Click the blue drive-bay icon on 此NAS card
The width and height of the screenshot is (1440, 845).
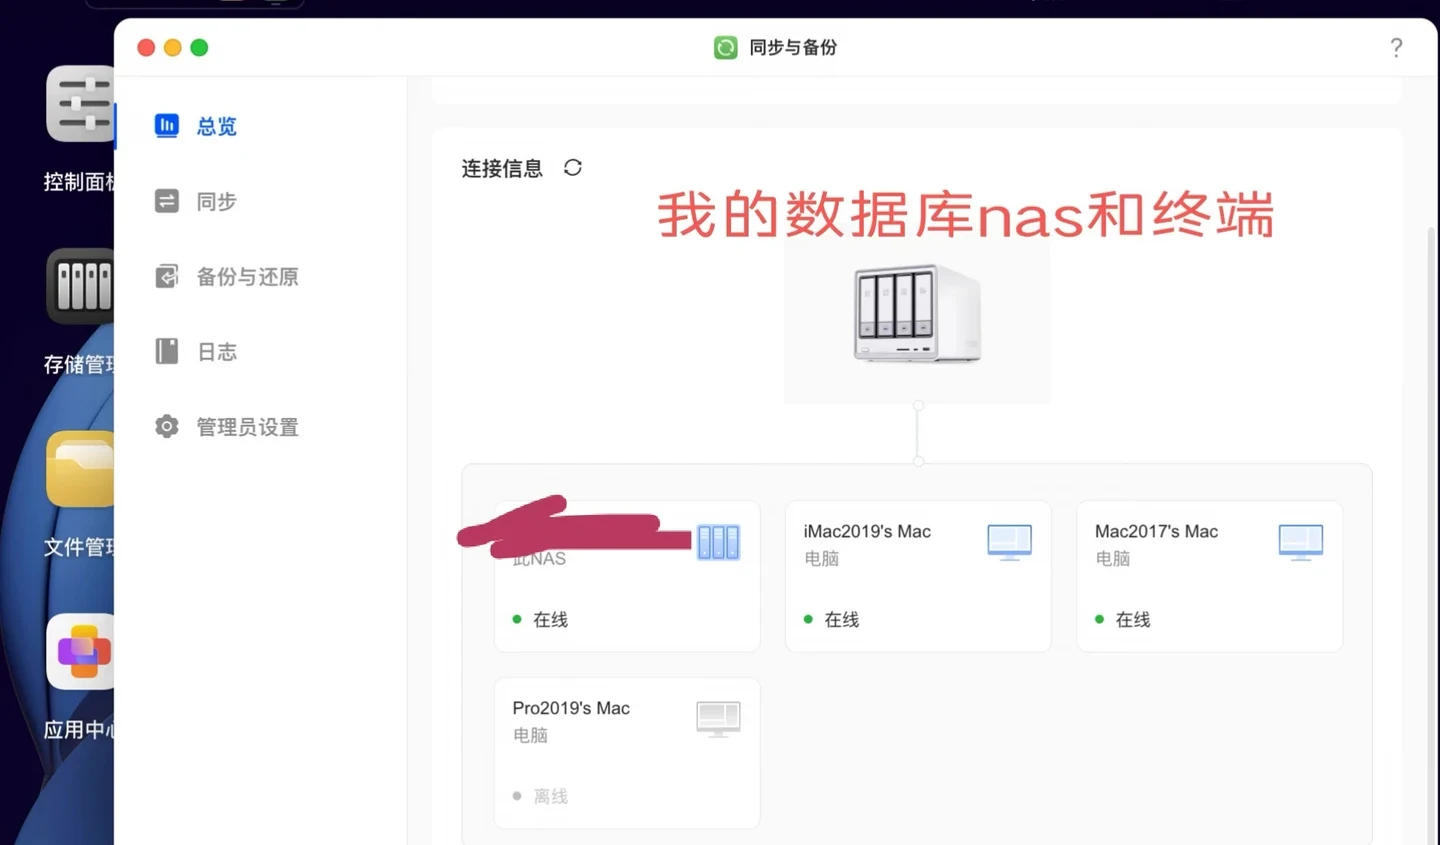coord(718,542)
